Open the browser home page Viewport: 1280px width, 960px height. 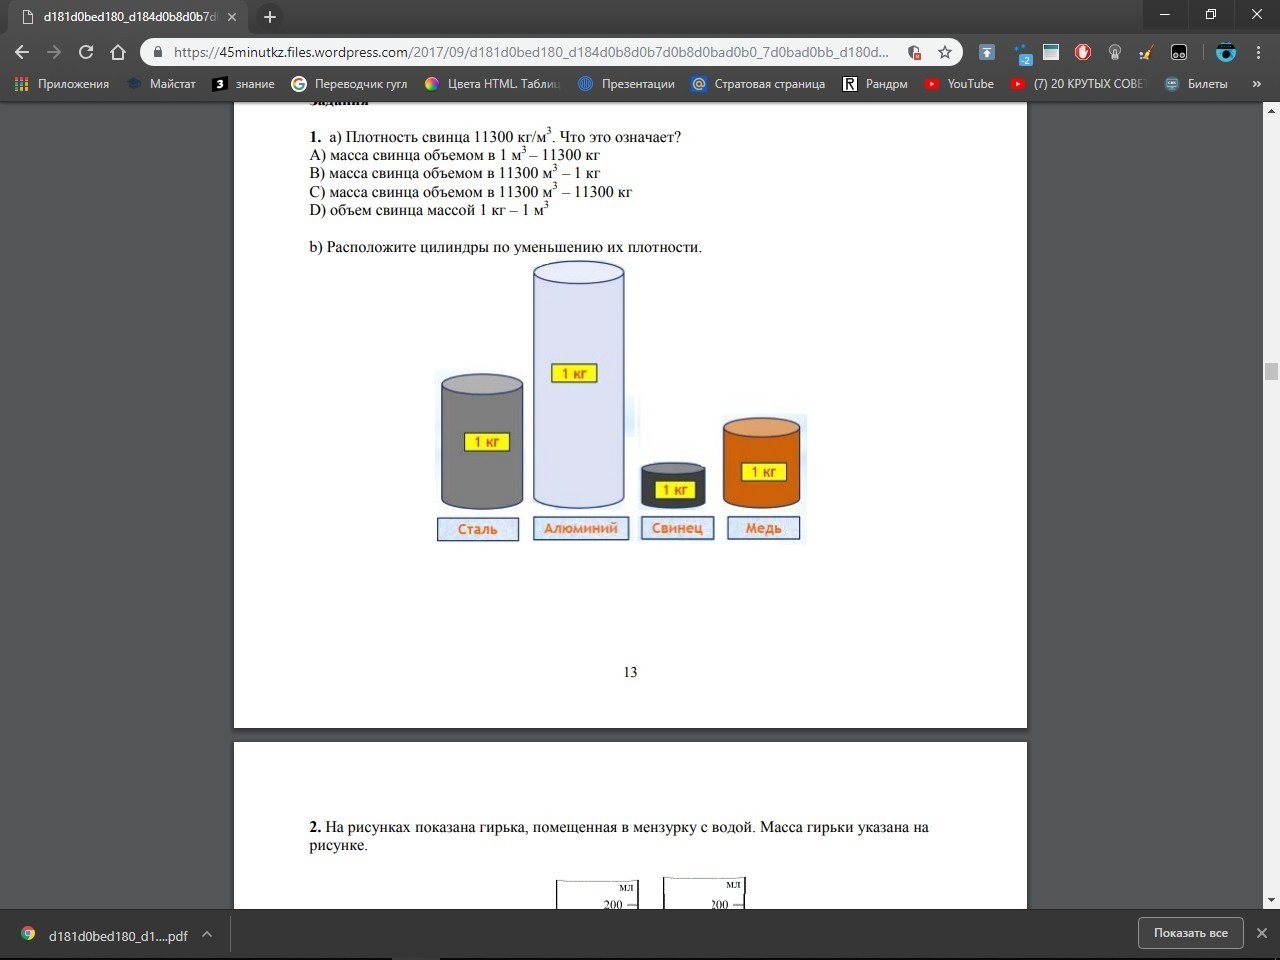(x=118, y=52)
